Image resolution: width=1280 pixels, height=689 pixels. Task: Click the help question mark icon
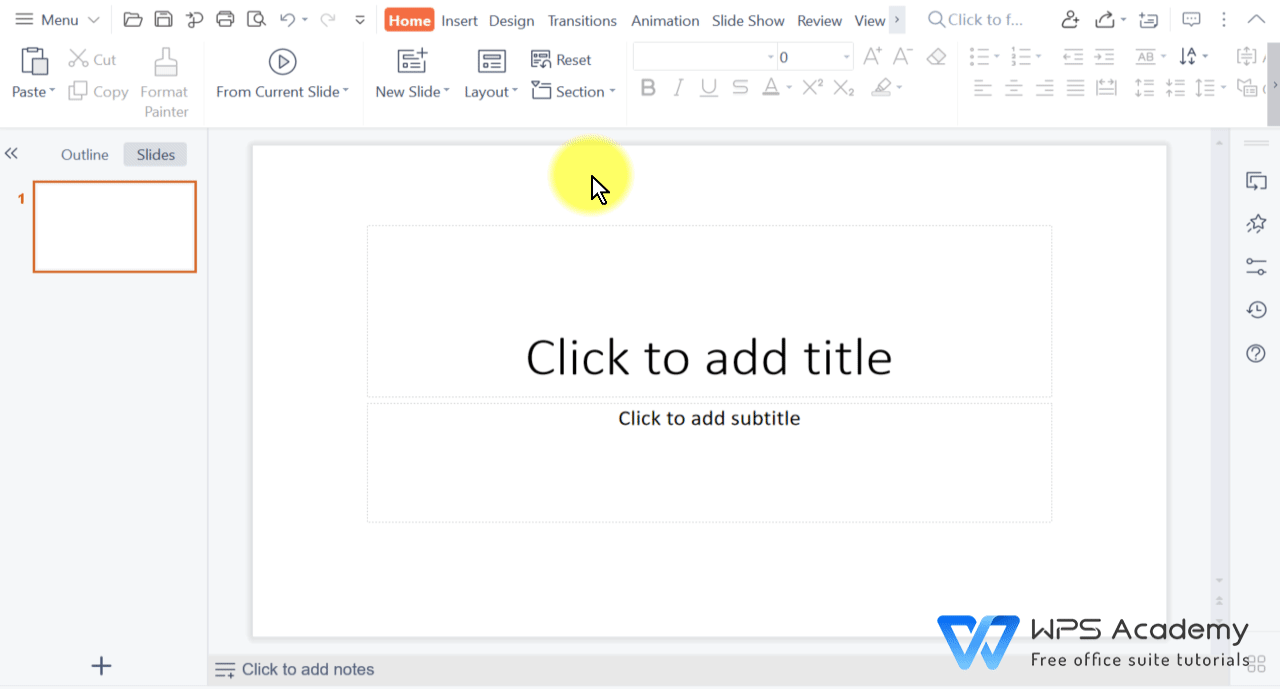pyautogui.click(x=1256, y=353)
